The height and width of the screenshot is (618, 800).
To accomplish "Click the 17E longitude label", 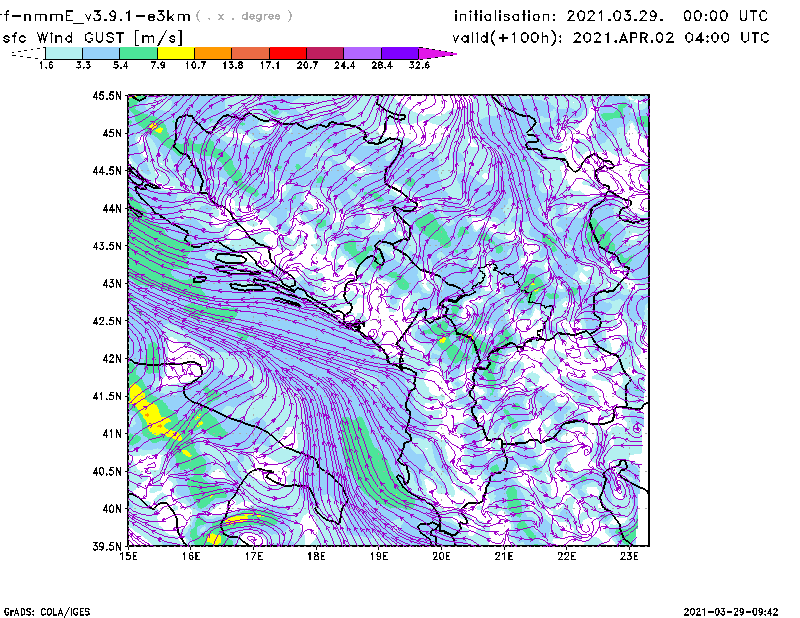I will coord(254,556).
